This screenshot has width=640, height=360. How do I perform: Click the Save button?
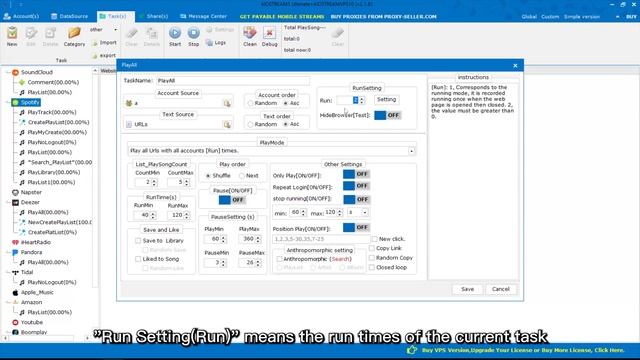point(467,289)
